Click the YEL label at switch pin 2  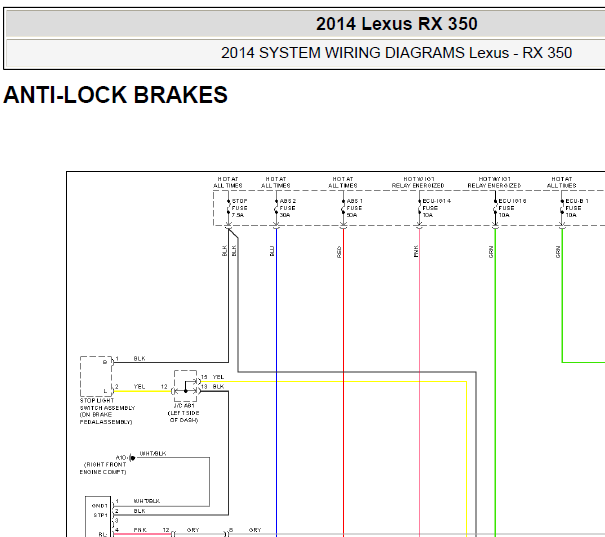point(139,386)
